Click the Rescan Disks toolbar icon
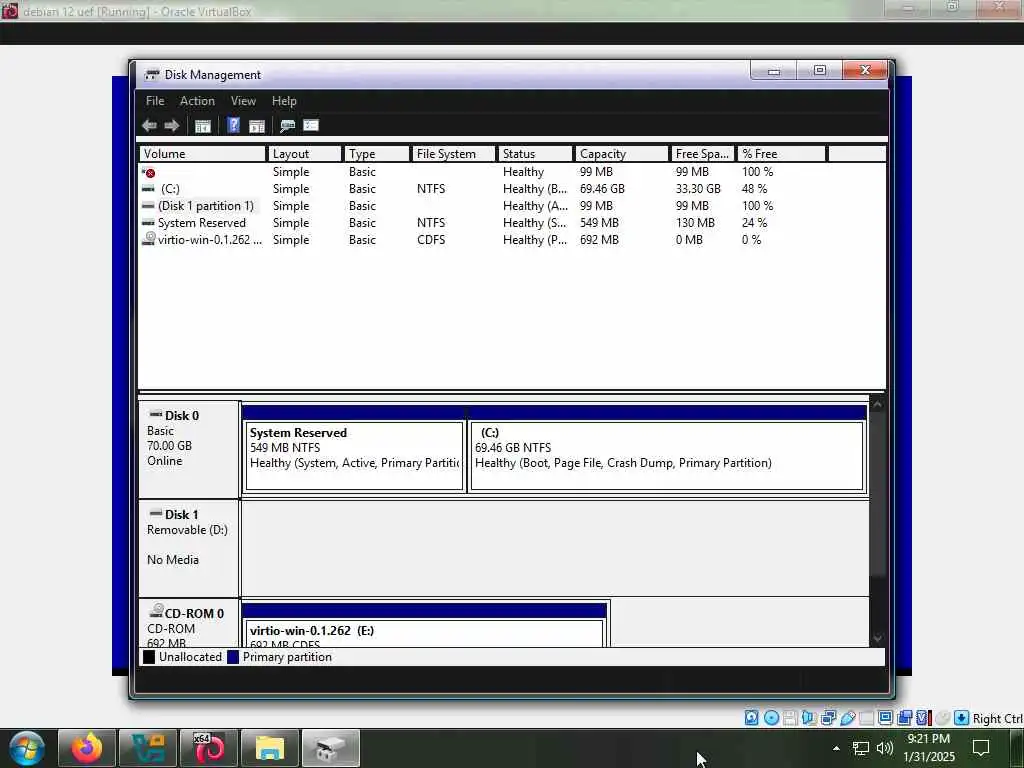 (x=287, y=125)
